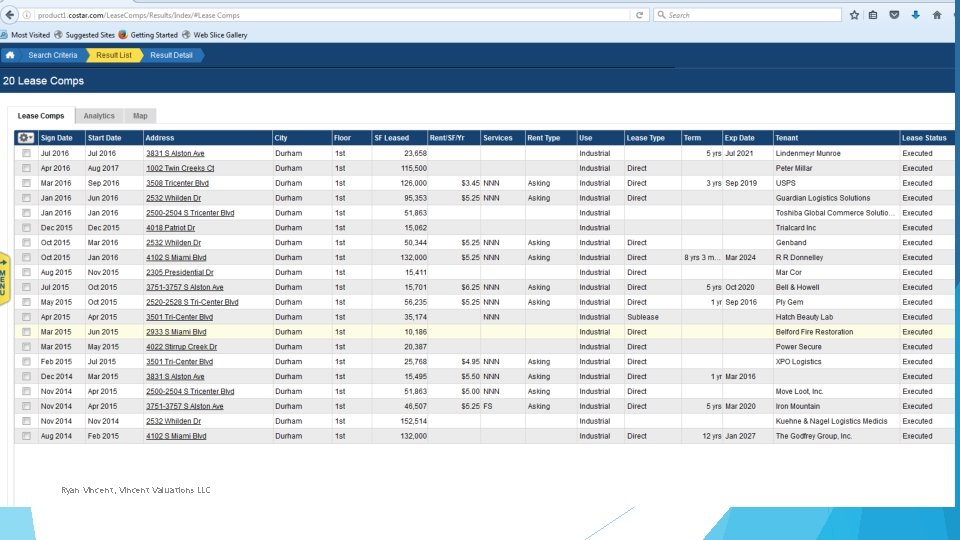Screen dimensions: 960x540
Task: Open the 2933 S Miami Blvd address link
Action: (176, 332)
